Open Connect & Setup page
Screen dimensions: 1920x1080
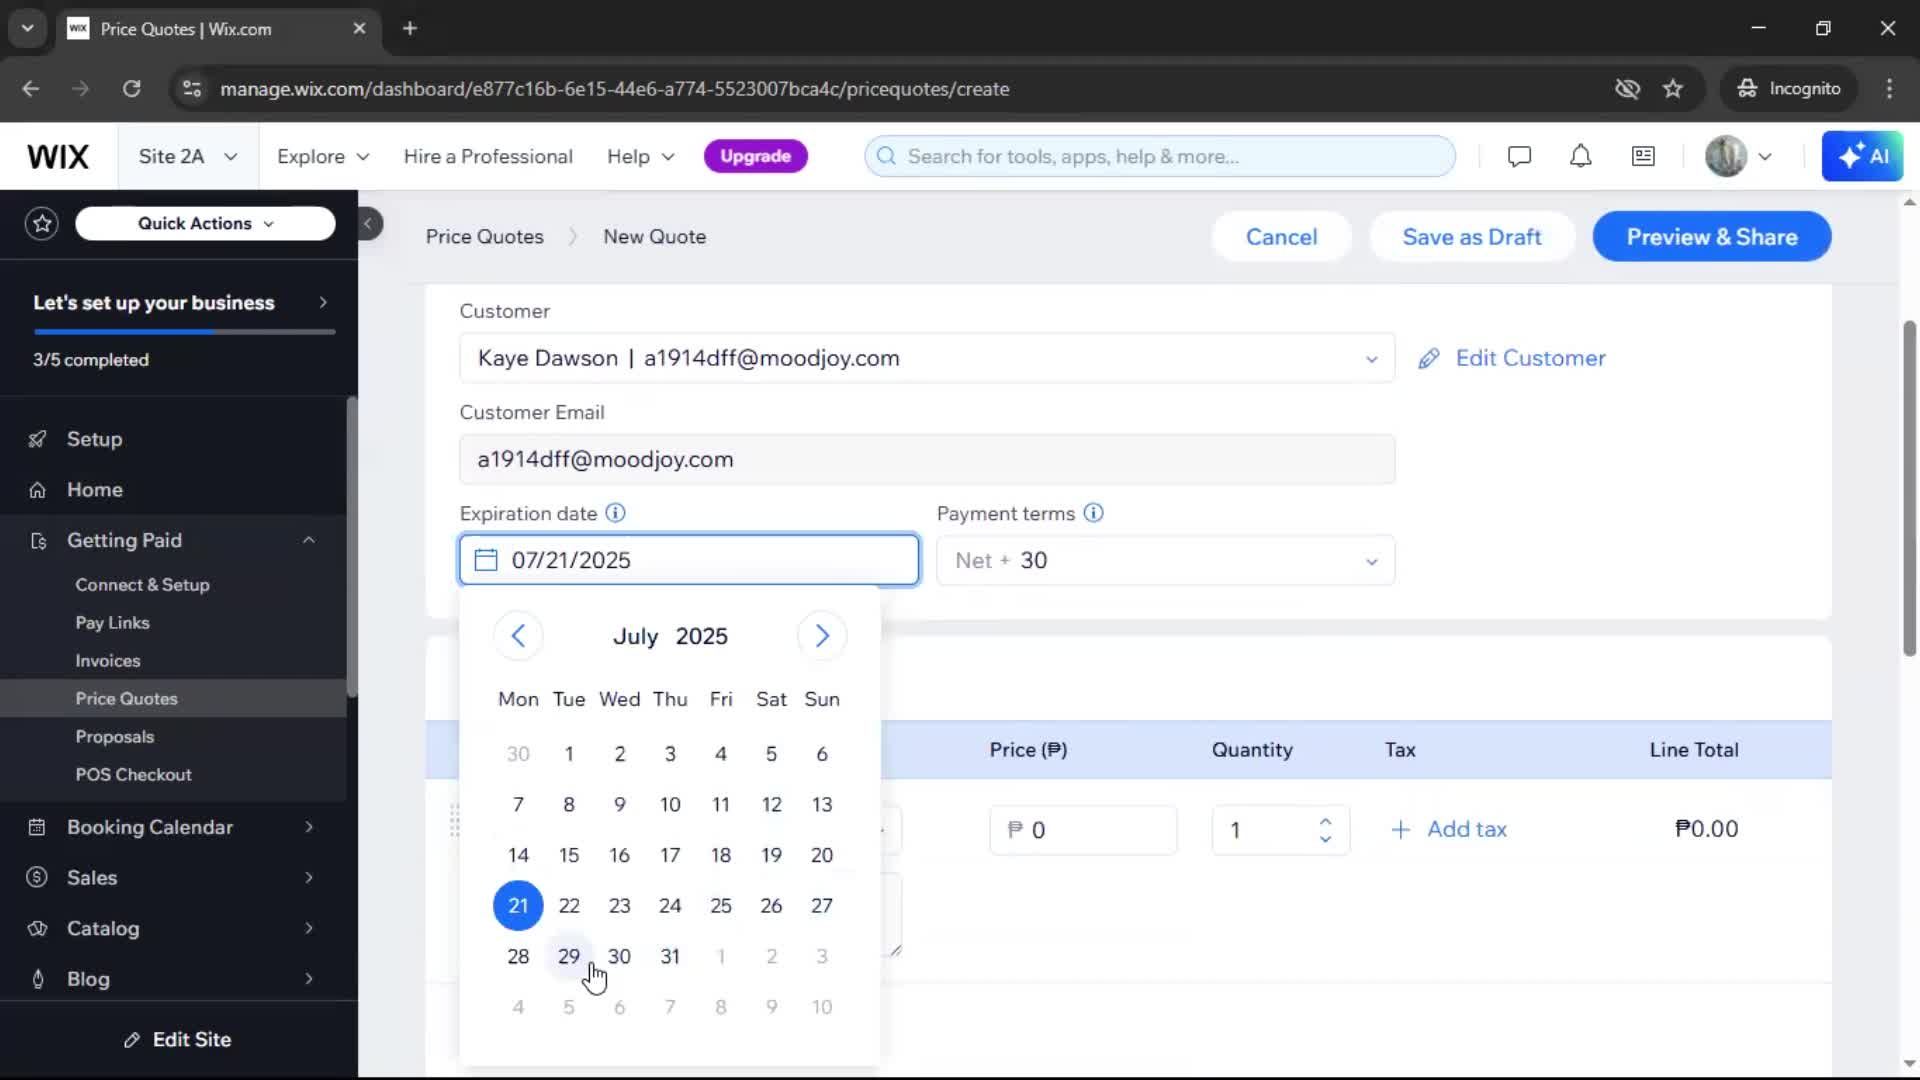pyautogui.click(x=142, y=585)
